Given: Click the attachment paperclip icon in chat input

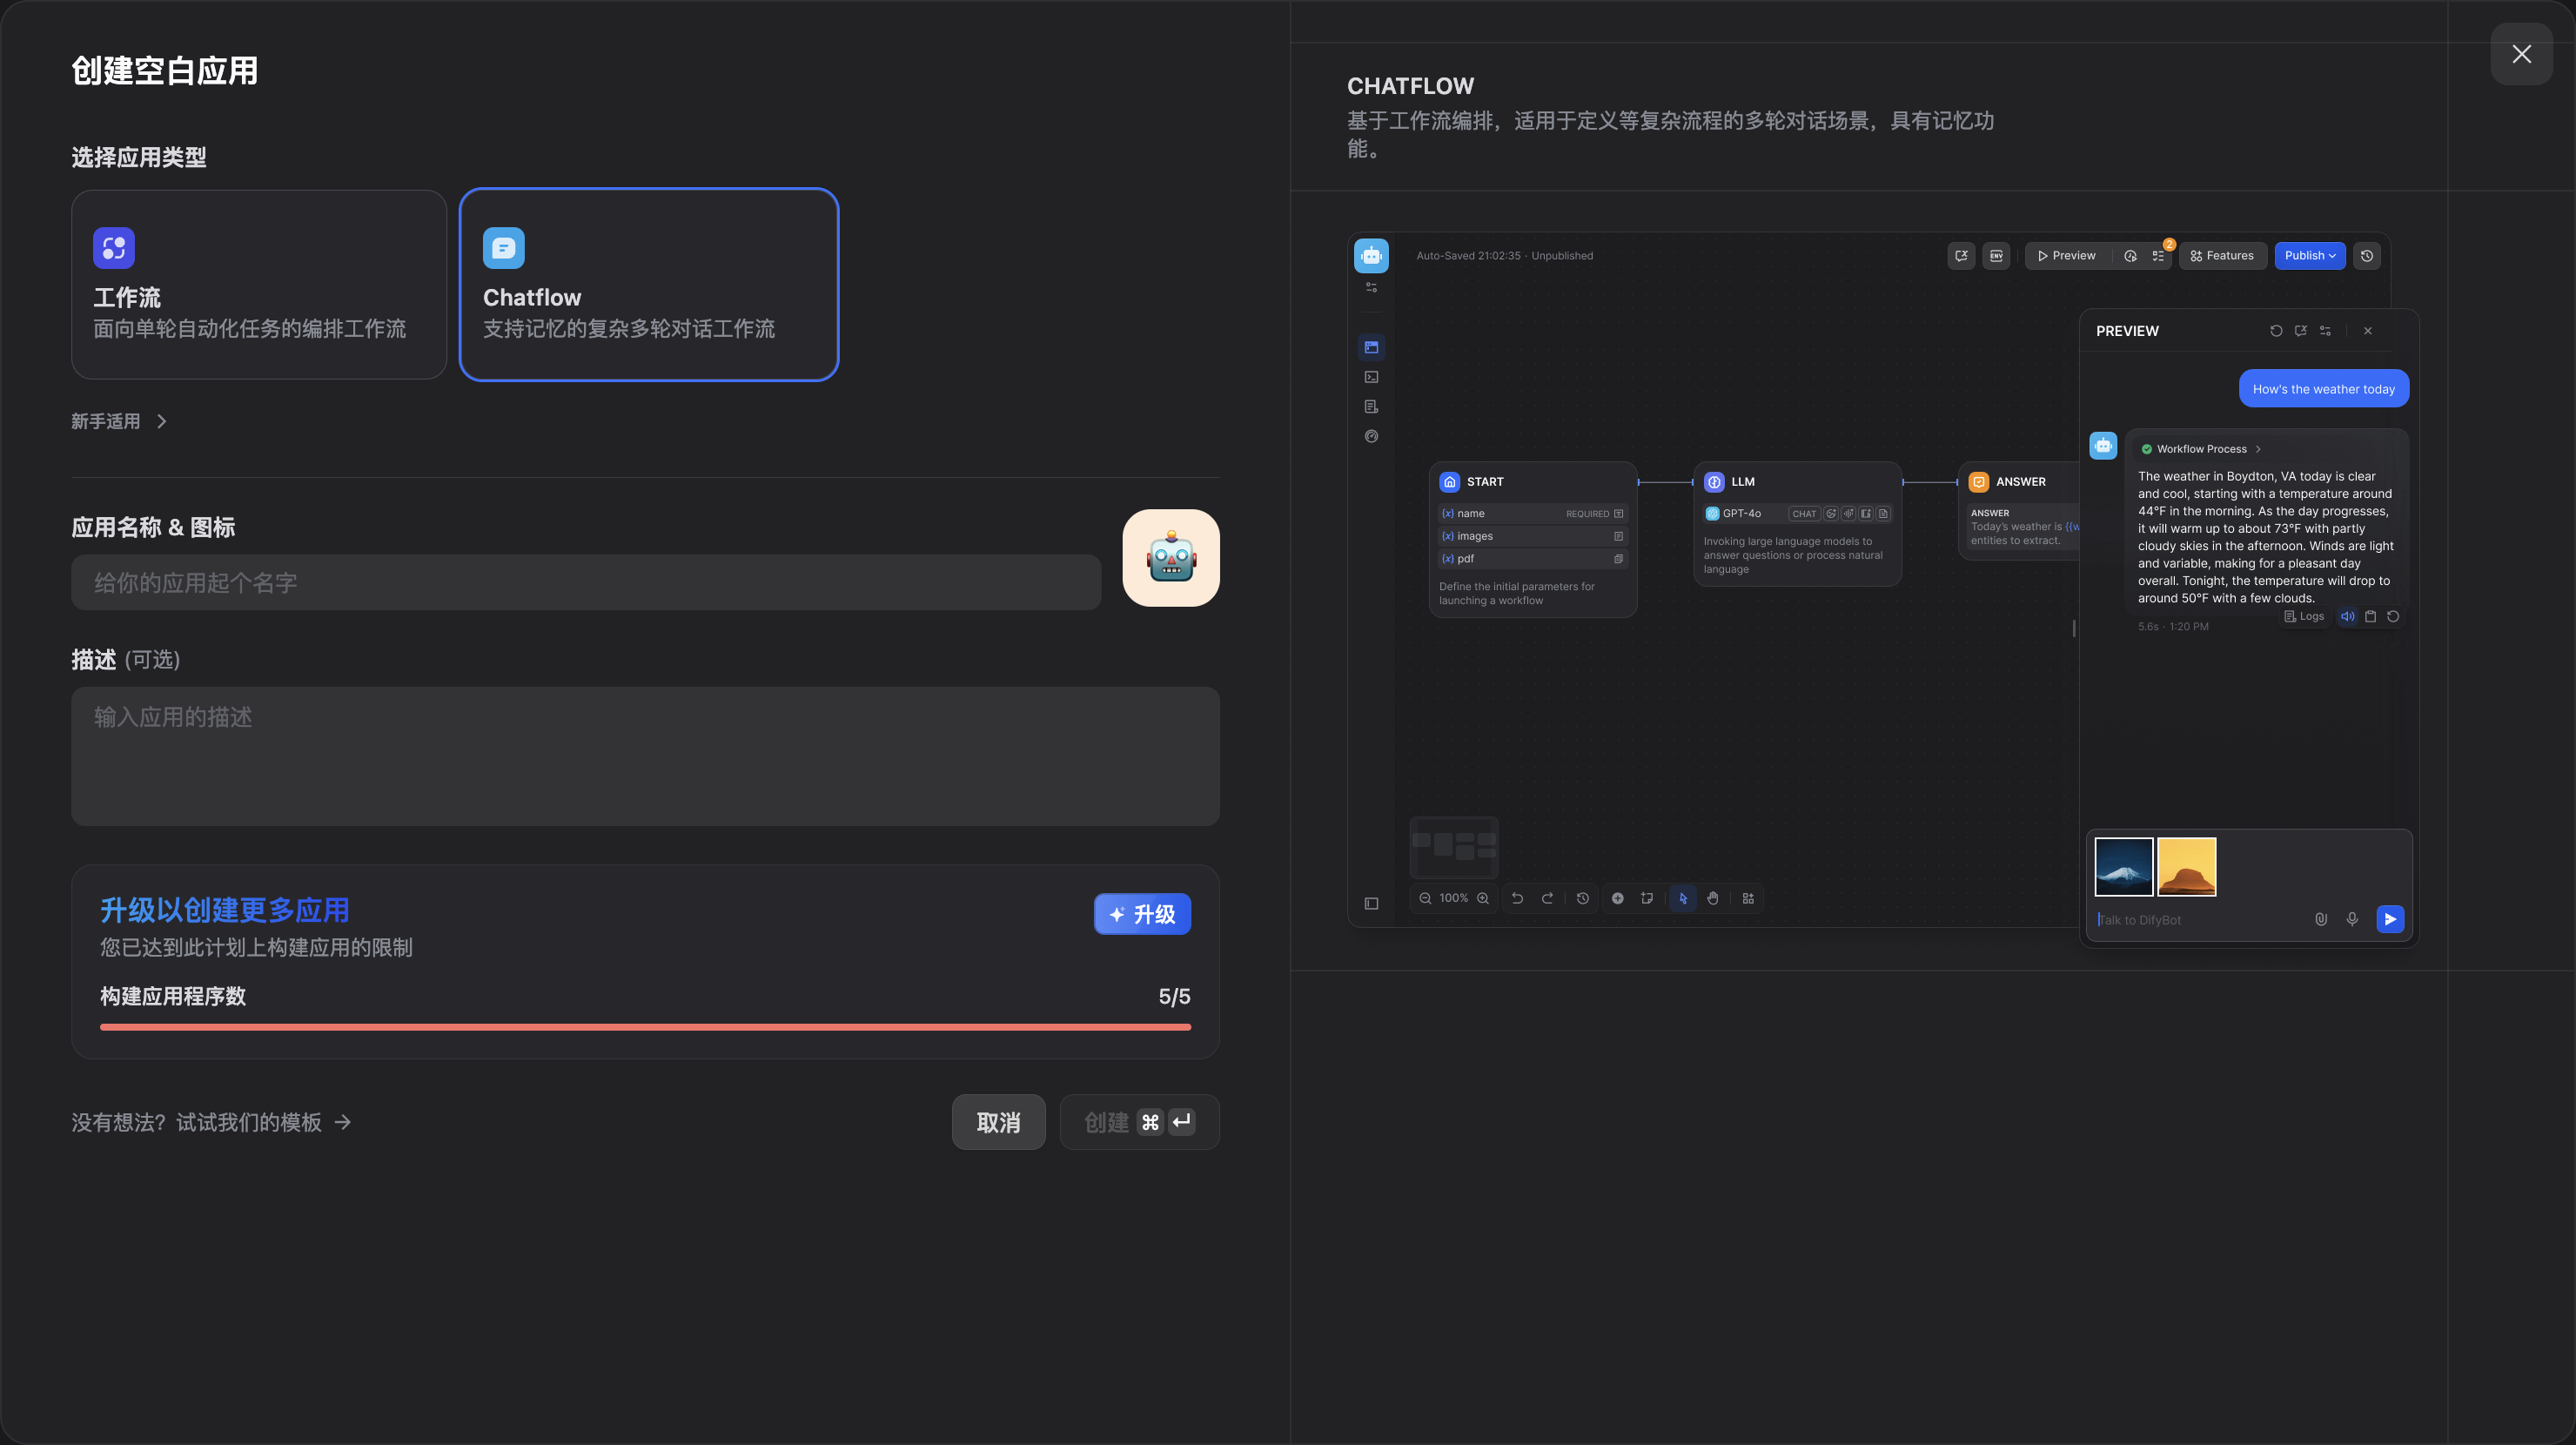Looking at the screenshot, I should pos(2321,919).
